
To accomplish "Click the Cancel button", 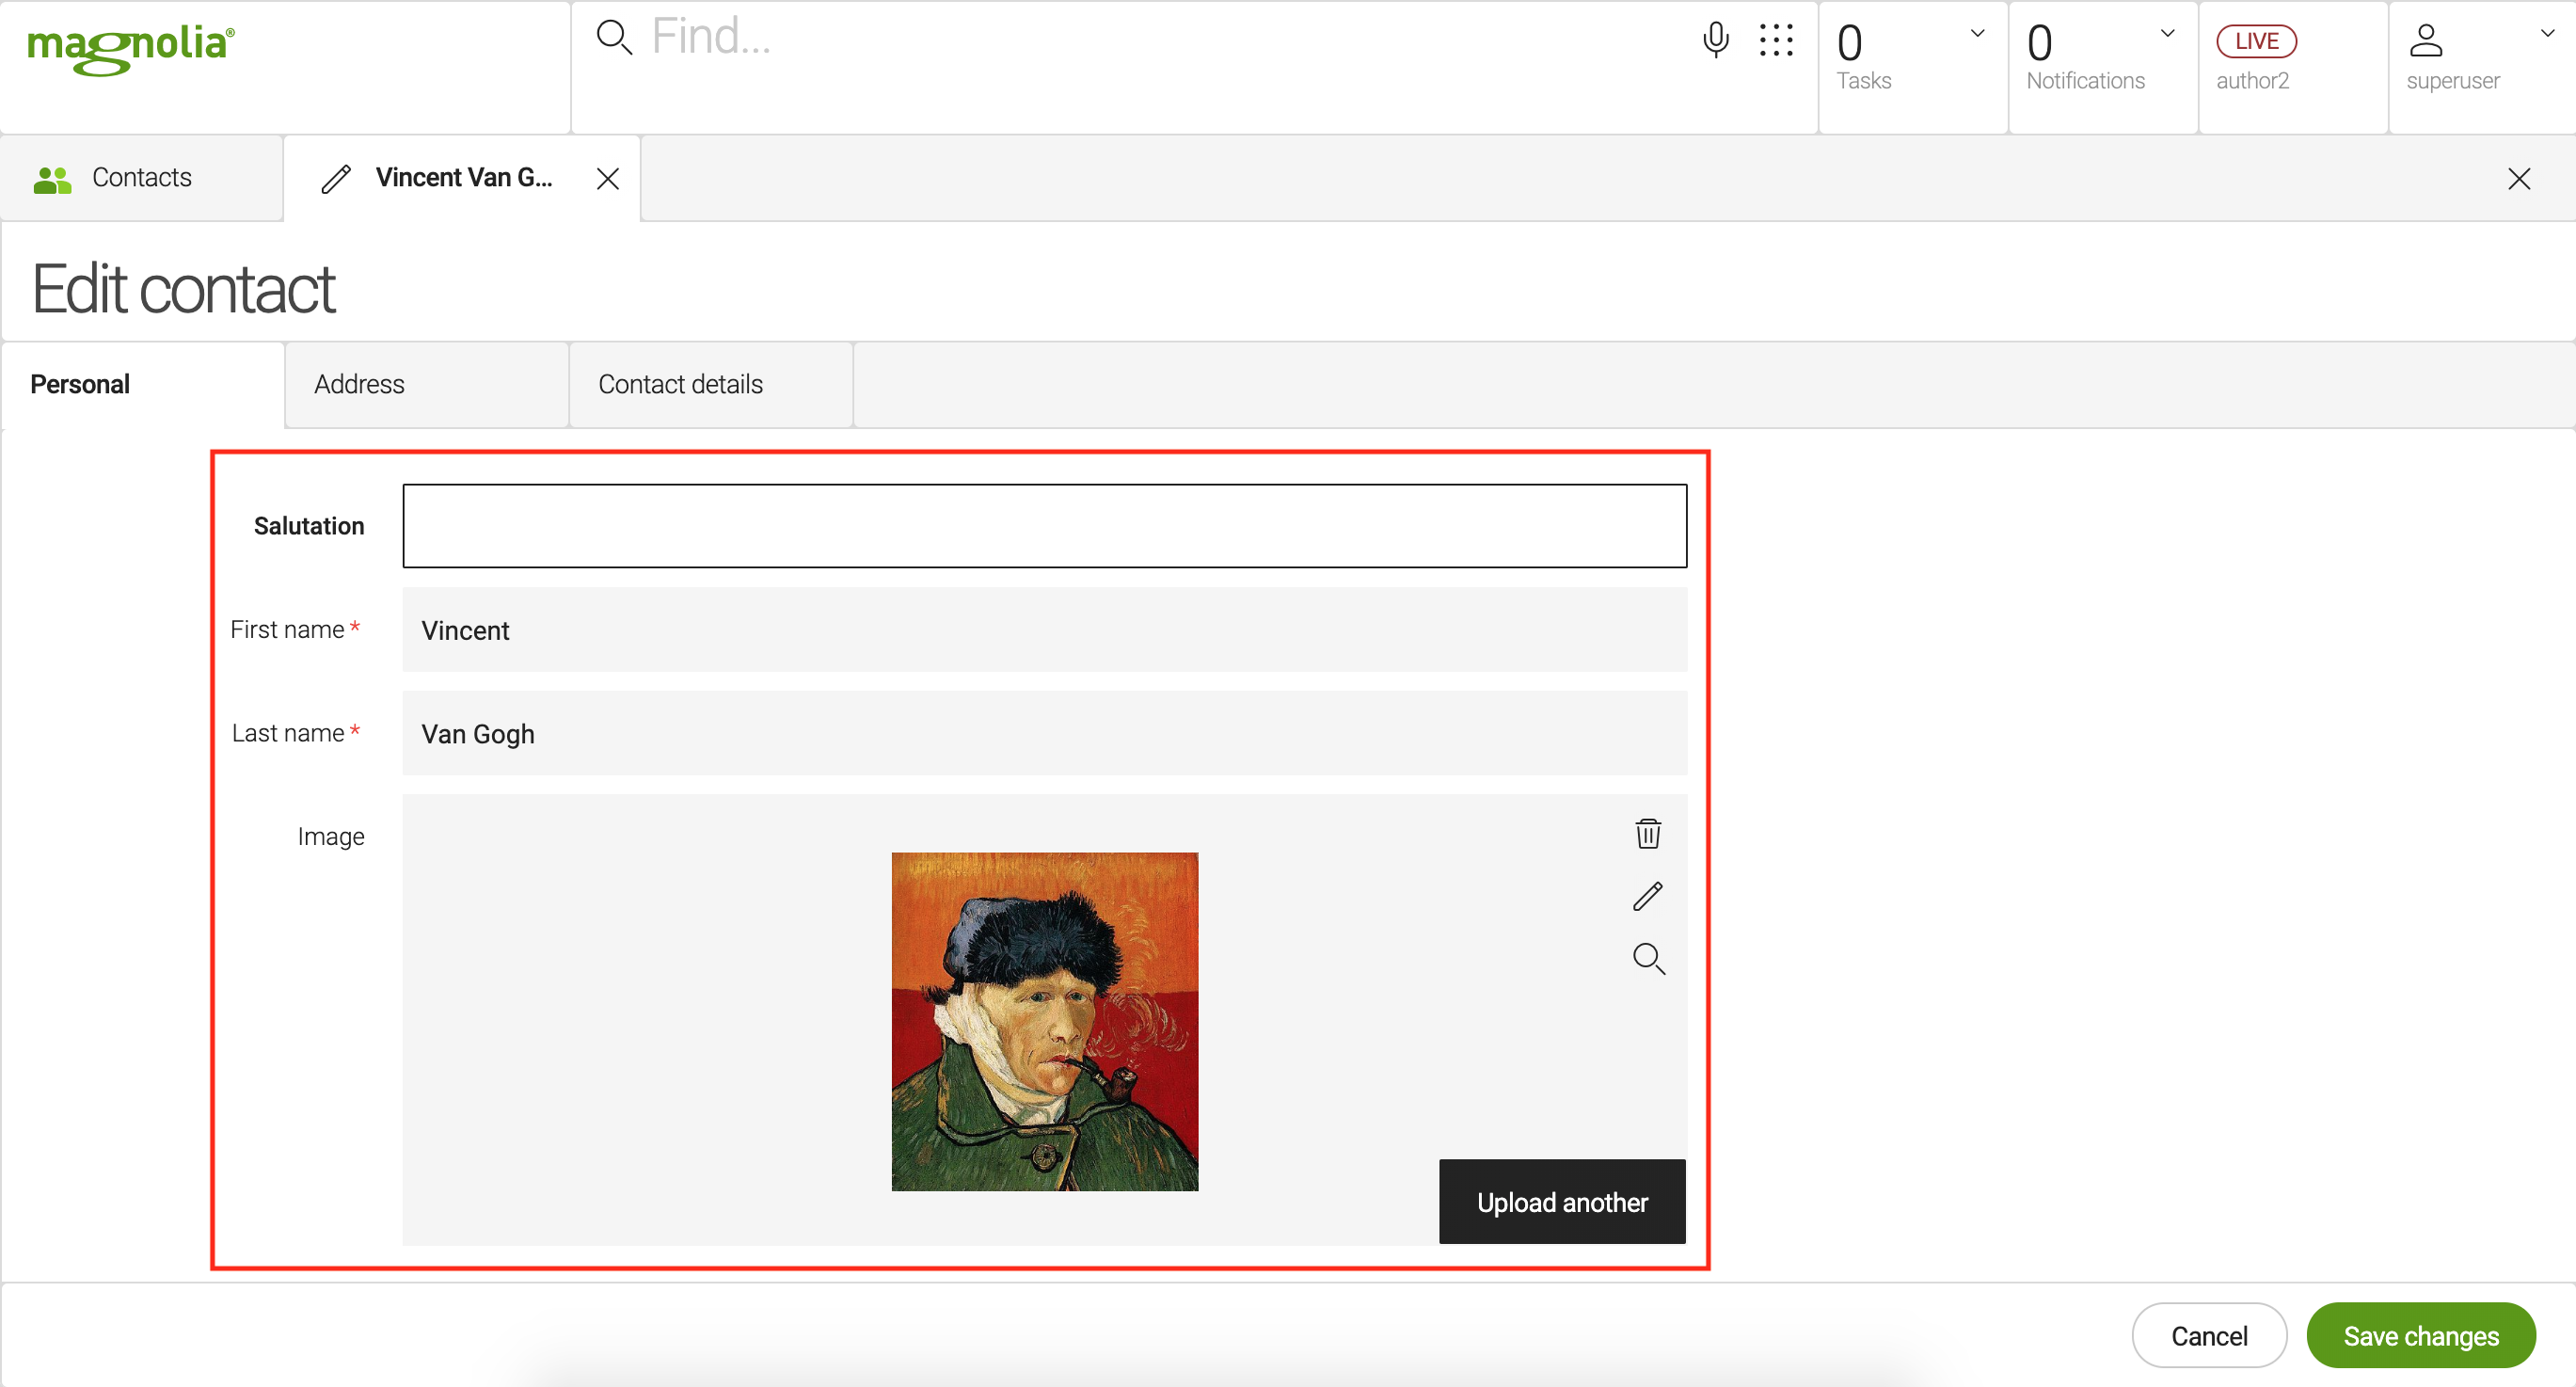I will click(x=2208, y=1335).
